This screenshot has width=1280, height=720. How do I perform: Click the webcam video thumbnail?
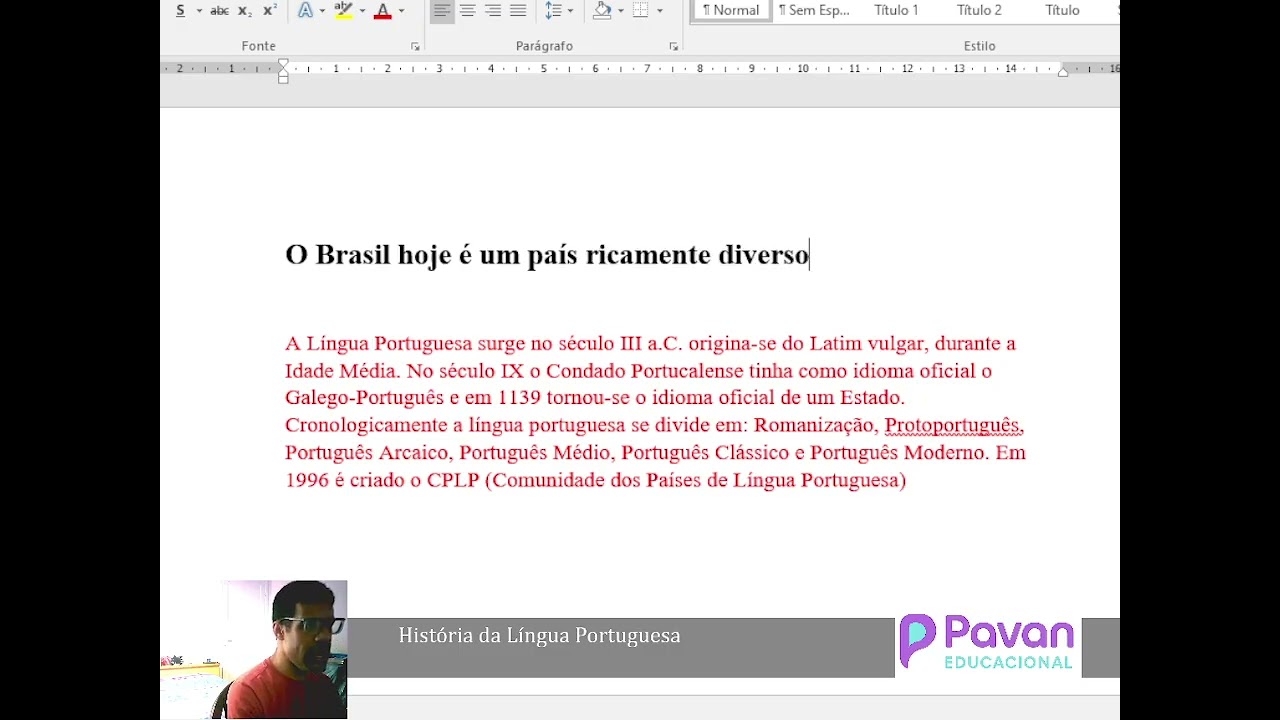coord(254,650)
